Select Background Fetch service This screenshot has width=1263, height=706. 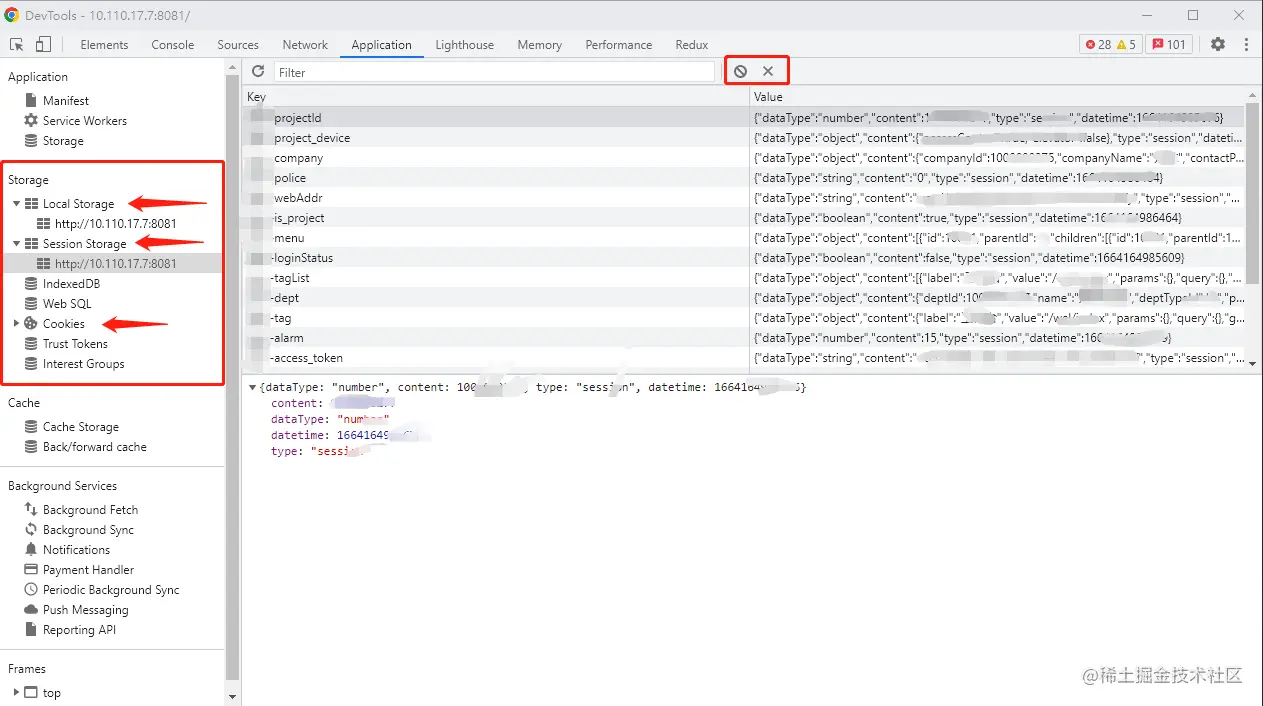[x=90, y=510]
